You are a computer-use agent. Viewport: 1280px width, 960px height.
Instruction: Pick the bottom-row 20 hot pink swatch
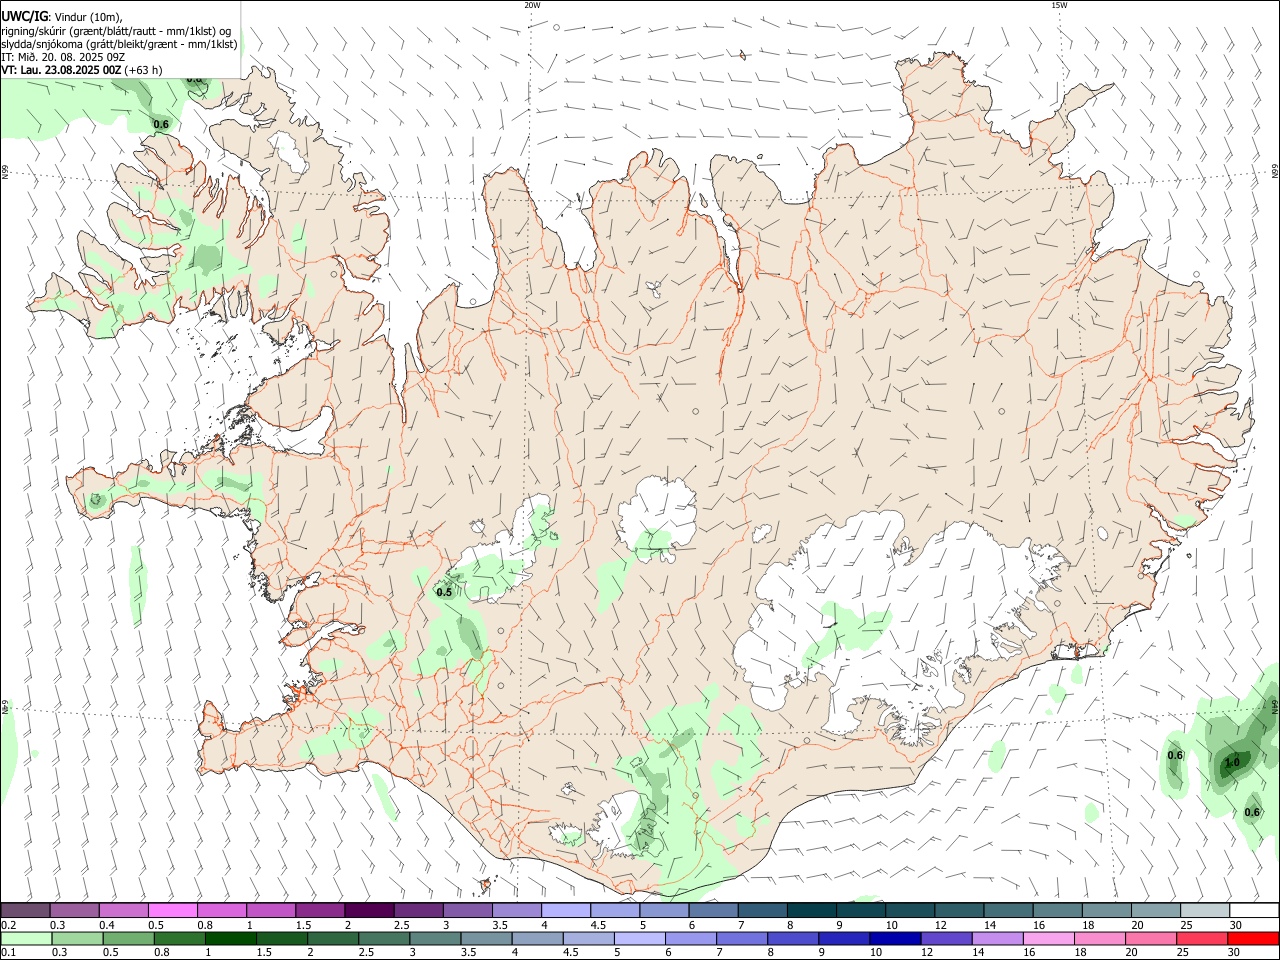(1151, 938)
